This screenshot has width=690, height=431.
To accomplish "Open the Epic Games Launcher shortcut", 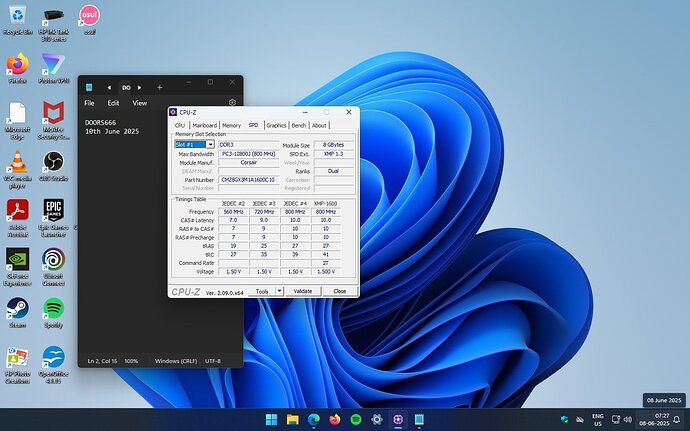I will click(54, 218).
